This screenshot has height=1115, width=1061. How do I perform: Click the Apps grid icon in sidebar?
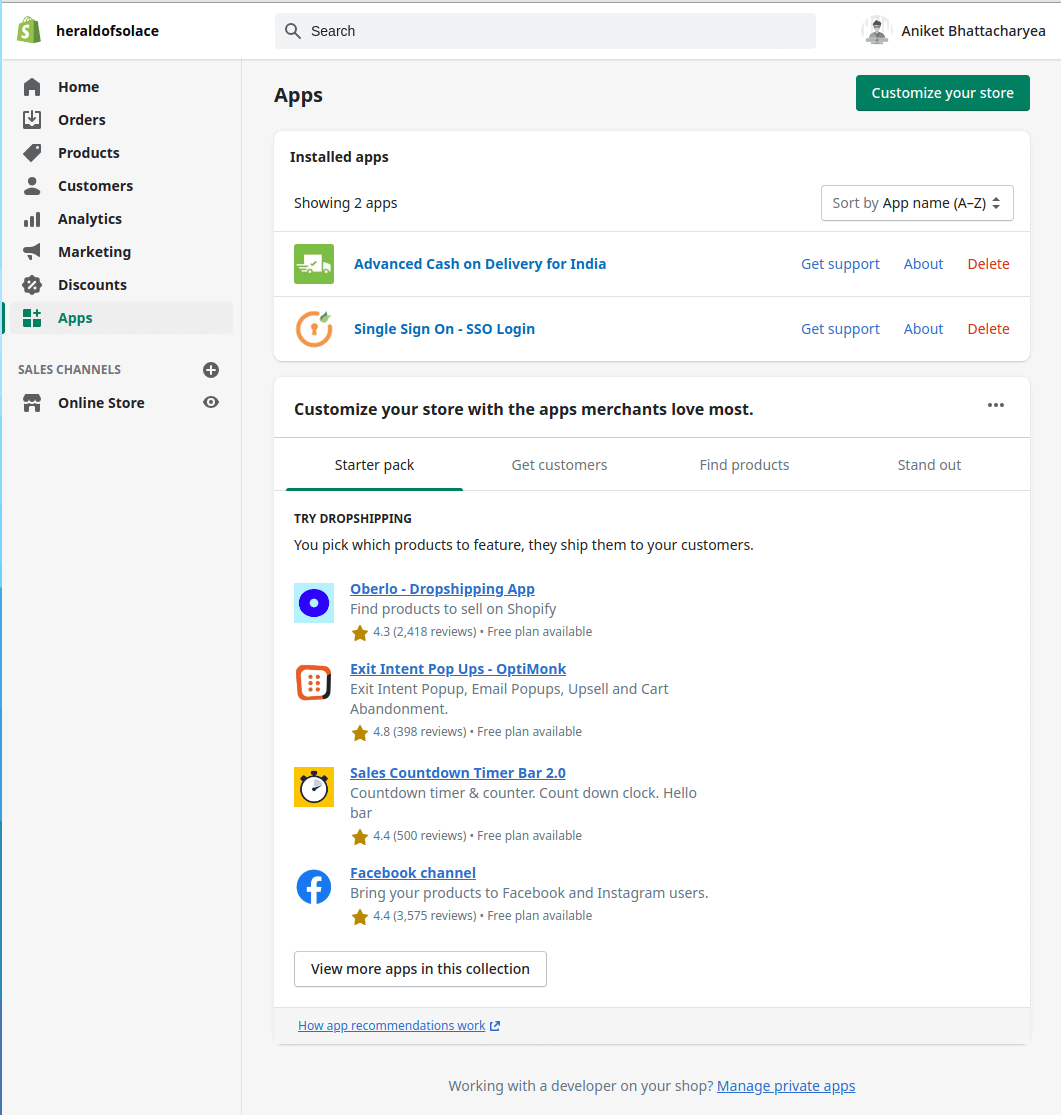(x=32, y=318)
